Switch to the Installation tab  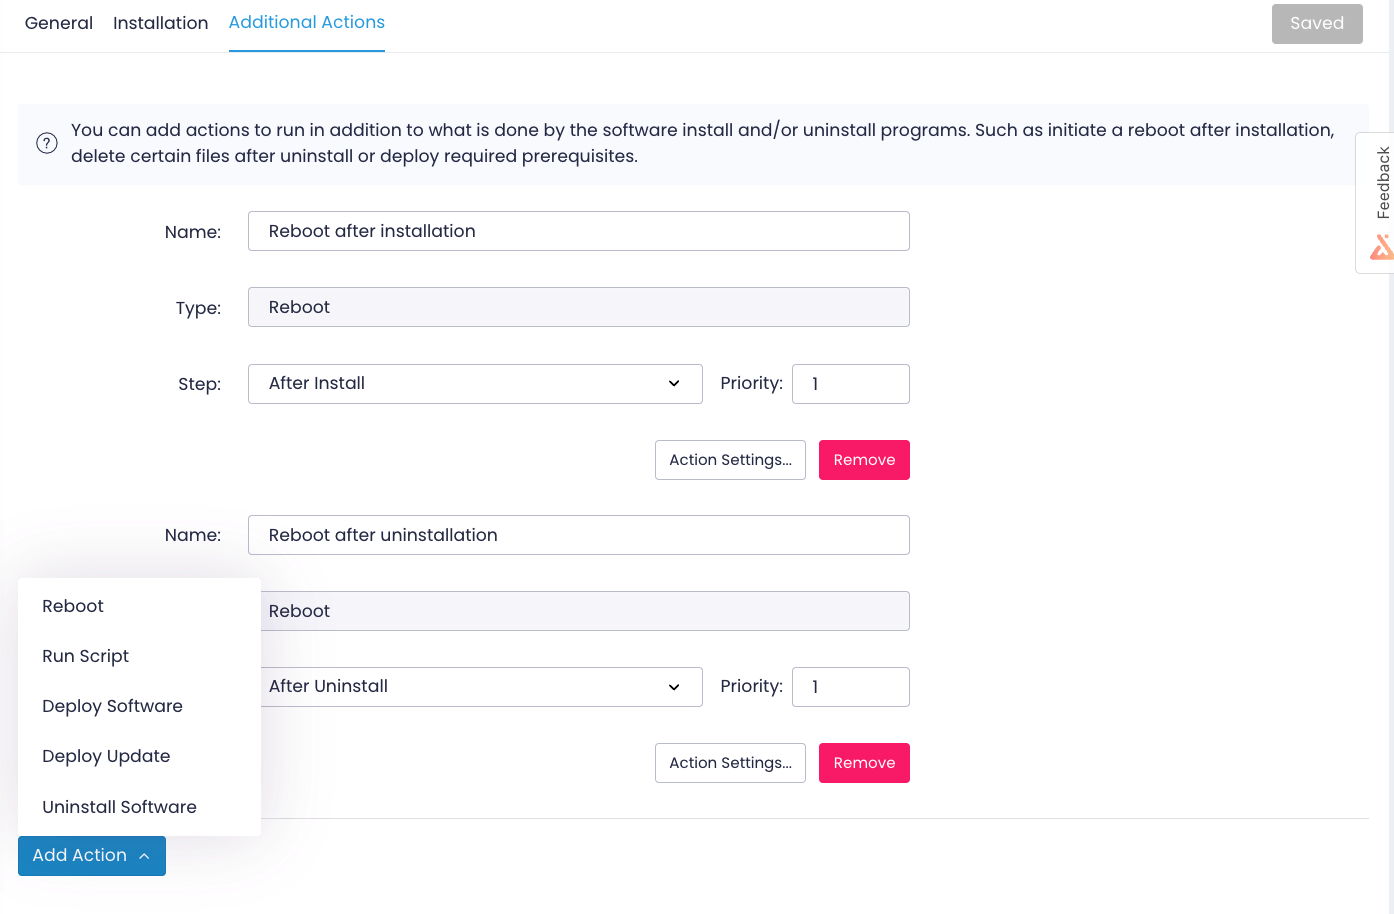(160, 22)
